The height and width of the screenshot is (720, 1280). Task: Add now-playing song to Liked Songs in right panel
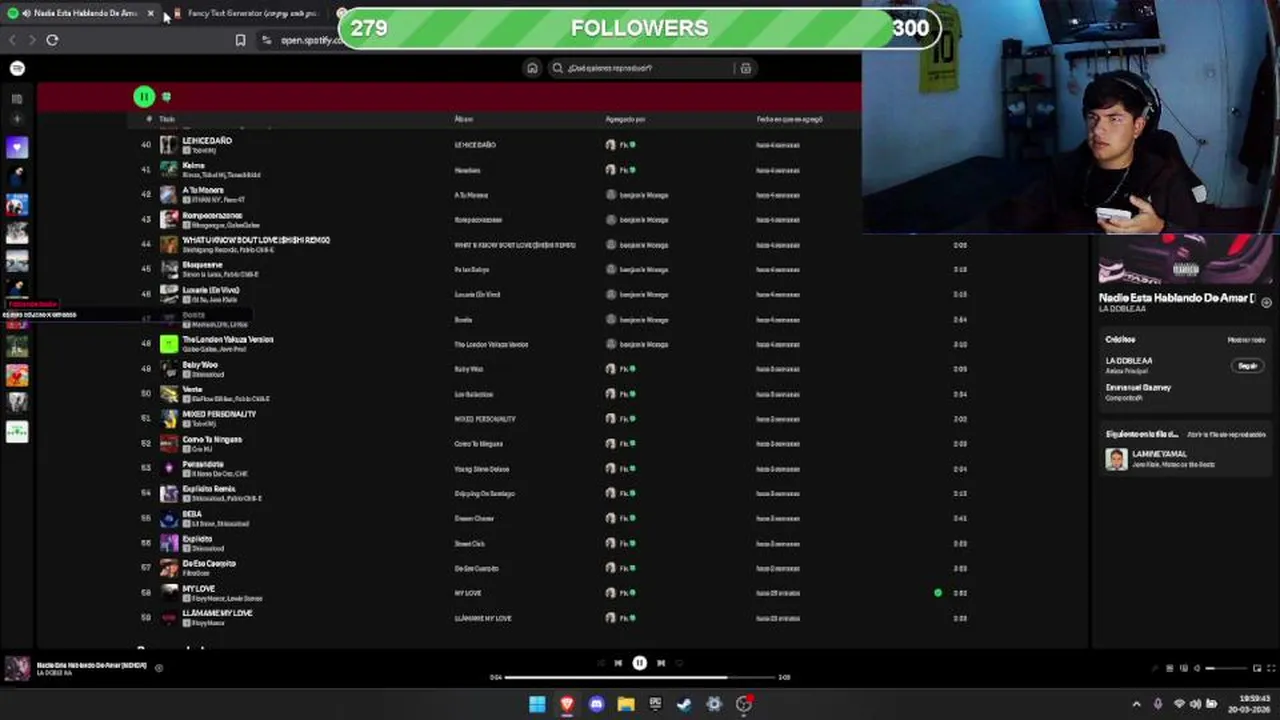tap(1266, 302)
